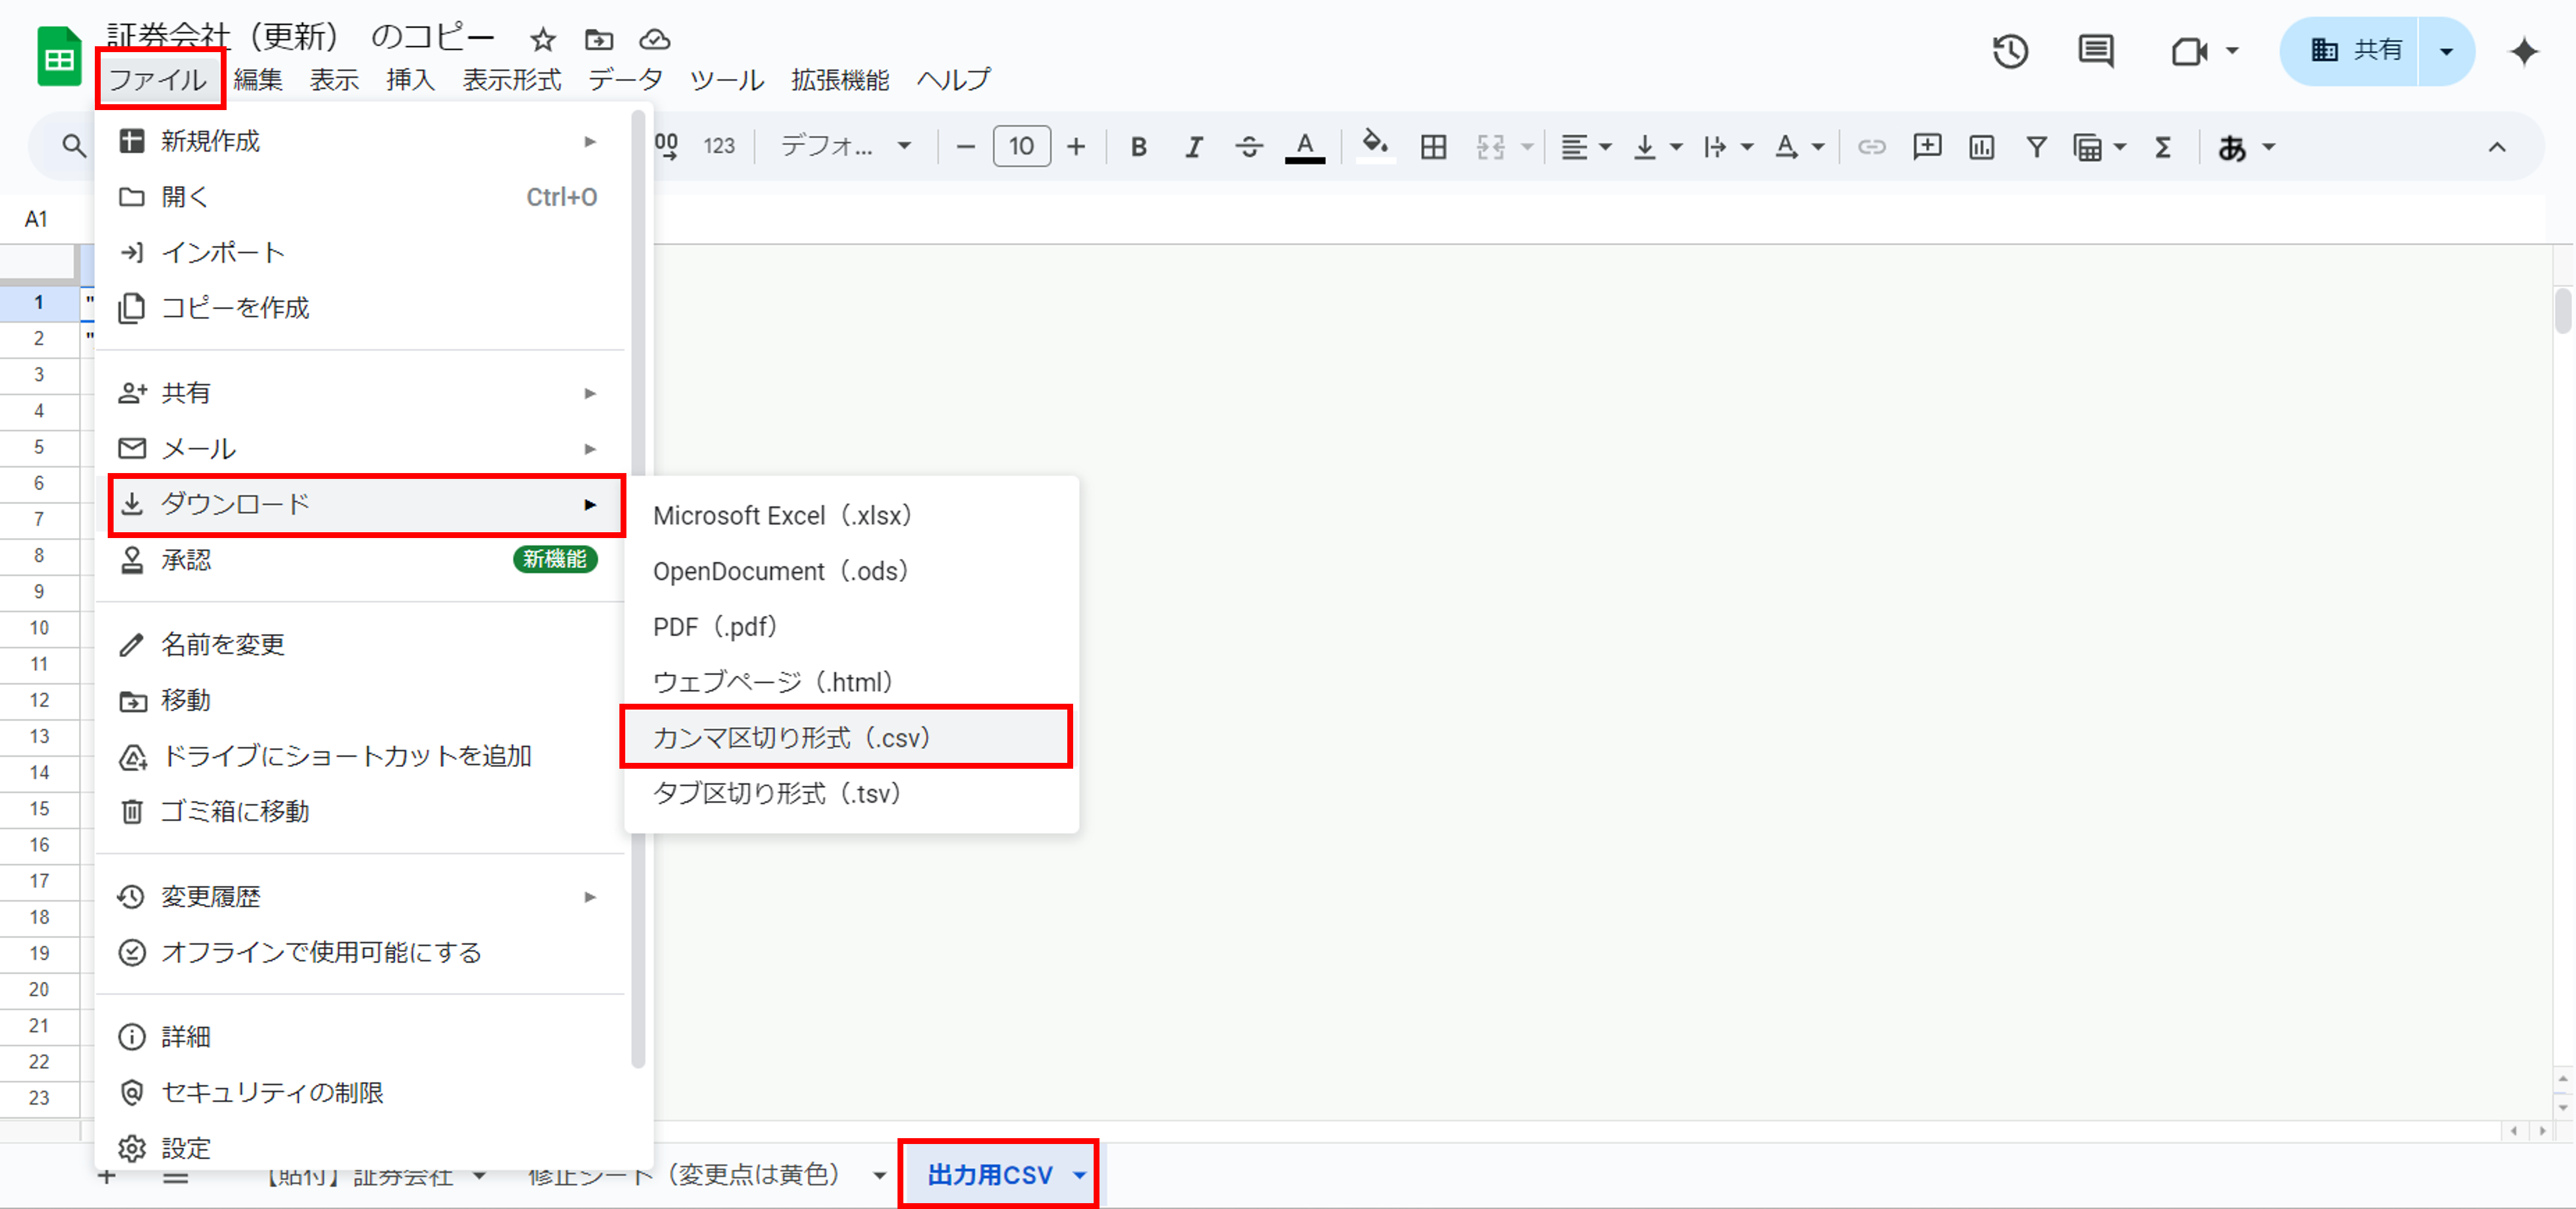Click the increase font size plus button
This screenshot has width=2576, height=1209.
pos(1076,148)
